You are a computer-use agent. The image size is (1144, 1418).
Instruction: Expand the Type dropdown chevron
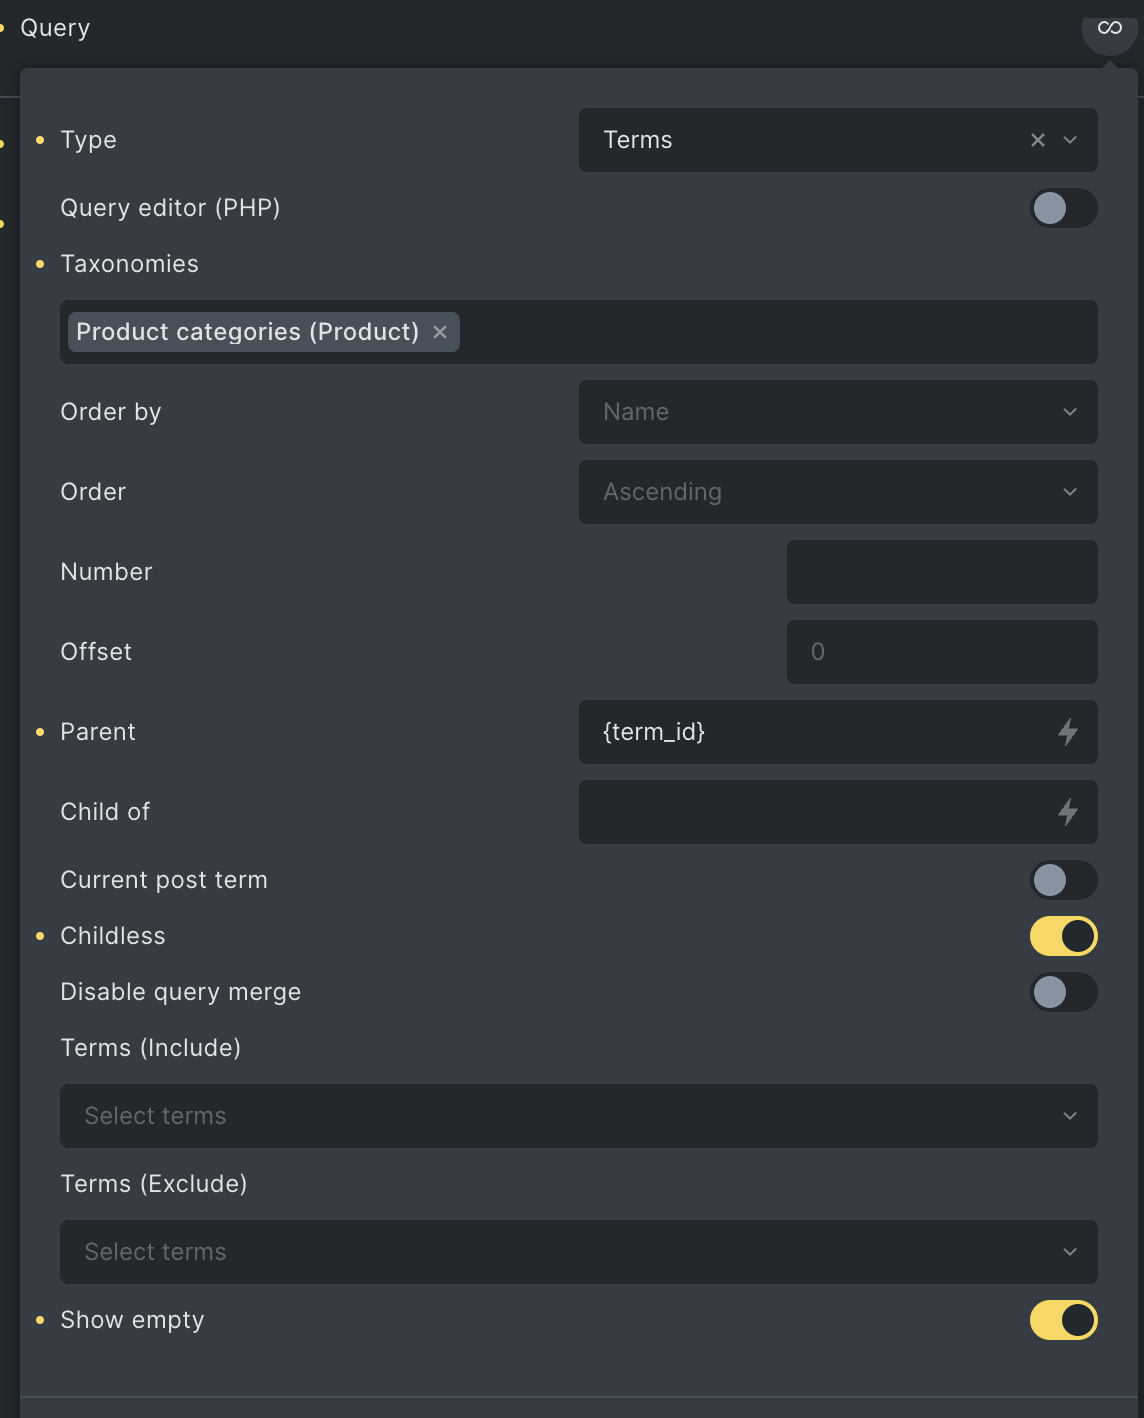[x=1070, y=140]
